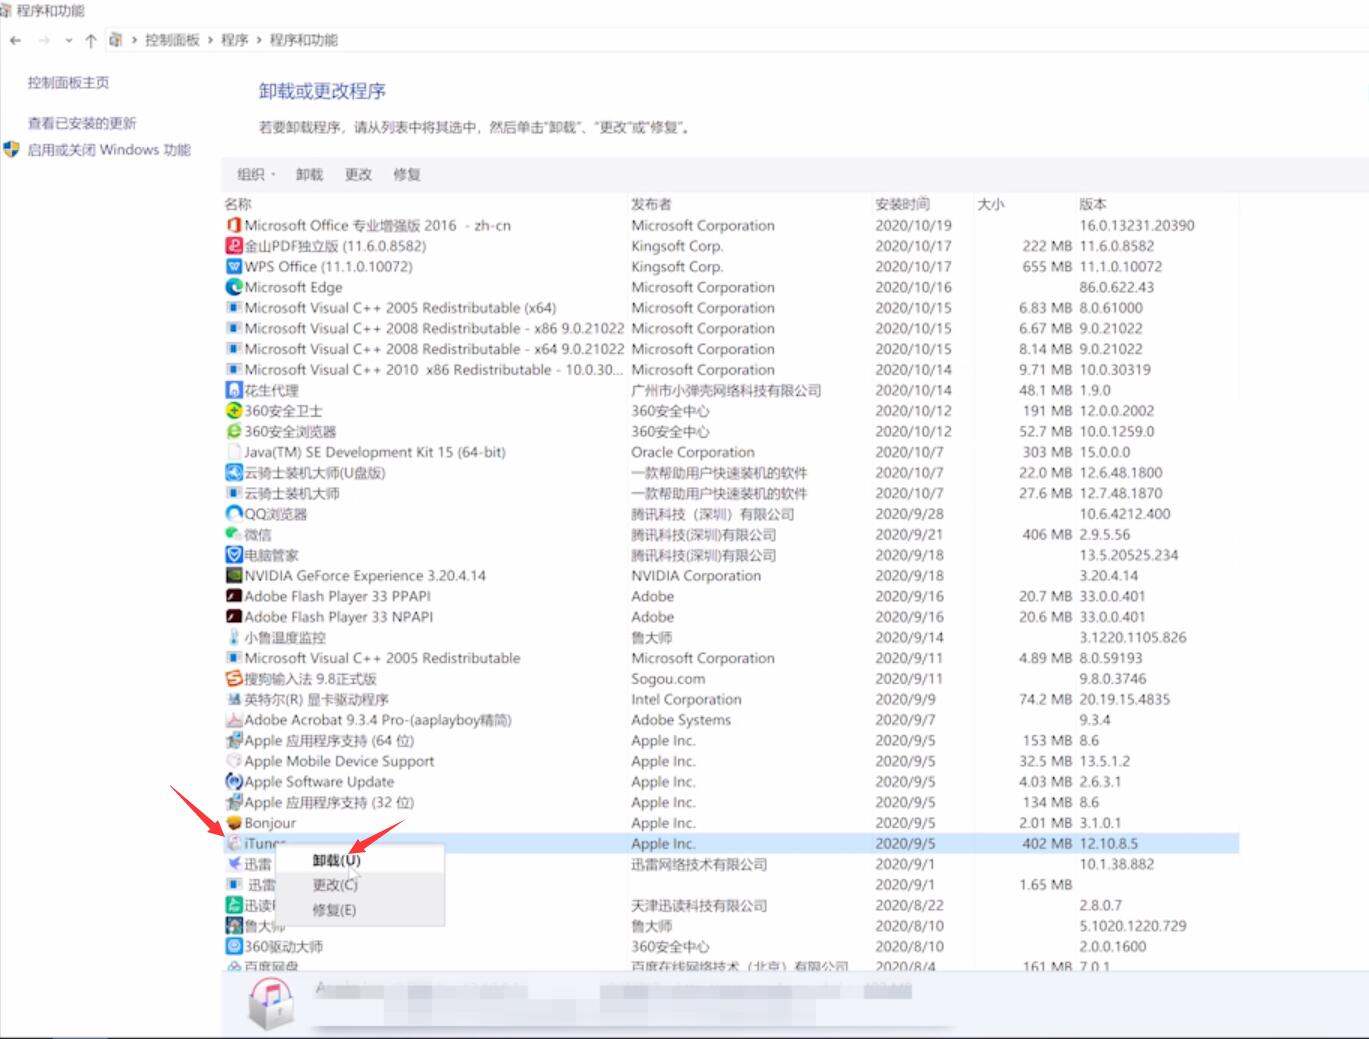
Task: Select Apple 应用程序支持 (64 位) row
Action: pos(731,741)
